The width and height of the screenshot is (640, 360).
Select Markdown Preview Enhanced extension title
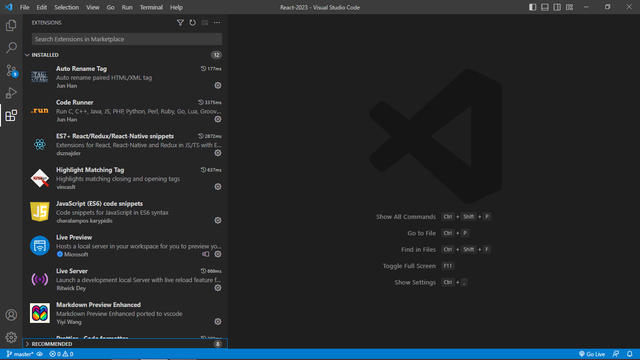98,305
